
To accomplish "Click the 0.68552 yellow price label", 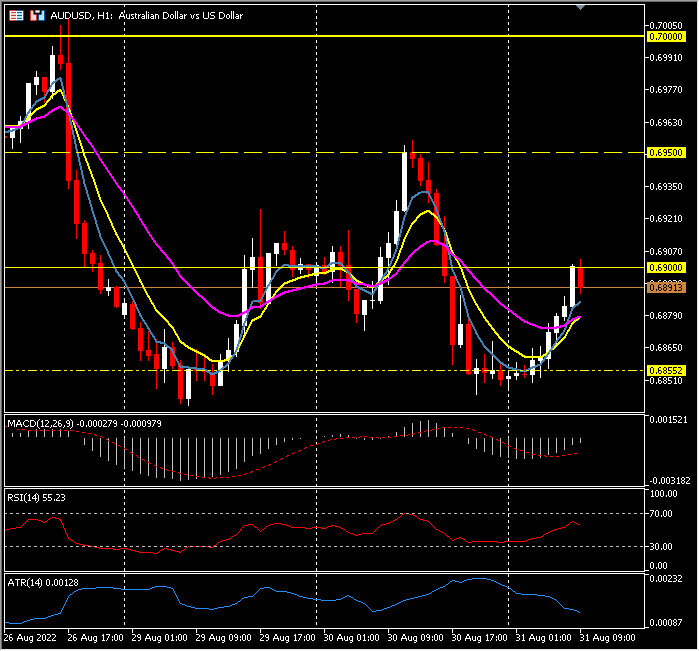I will coord(666,370).
